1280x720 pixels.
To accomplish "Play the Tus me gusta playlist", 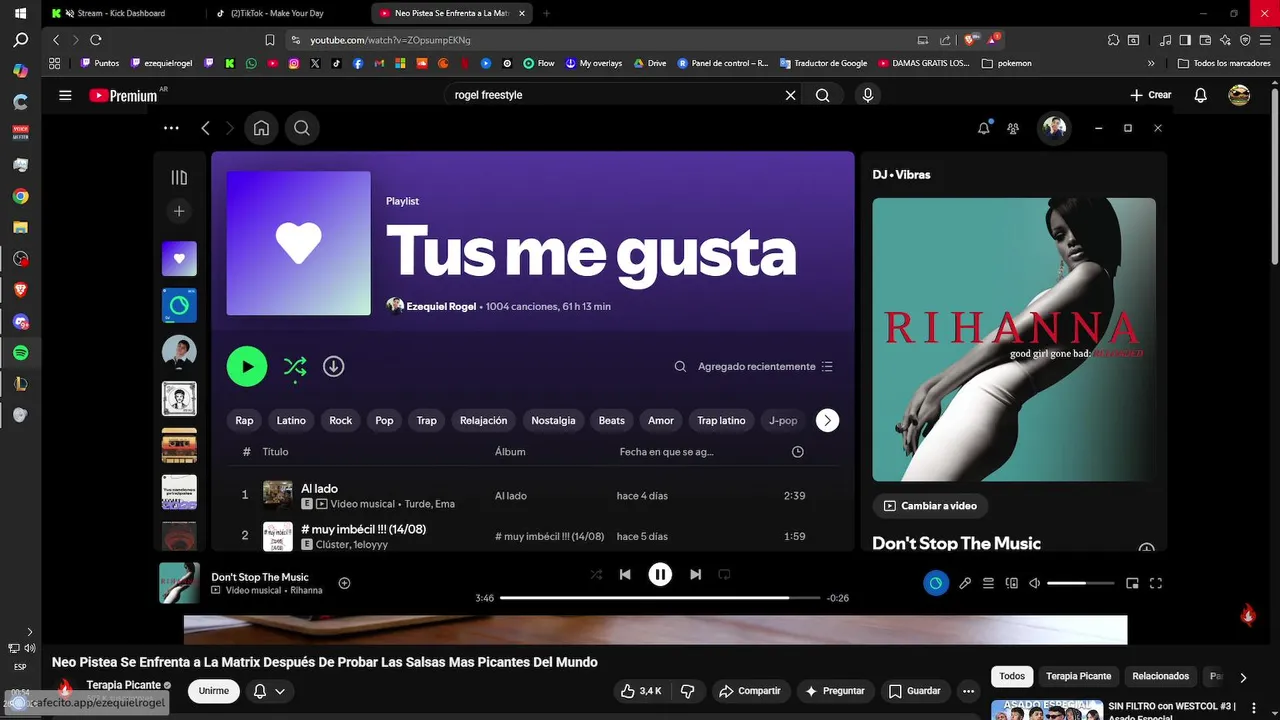I will 247,366.
